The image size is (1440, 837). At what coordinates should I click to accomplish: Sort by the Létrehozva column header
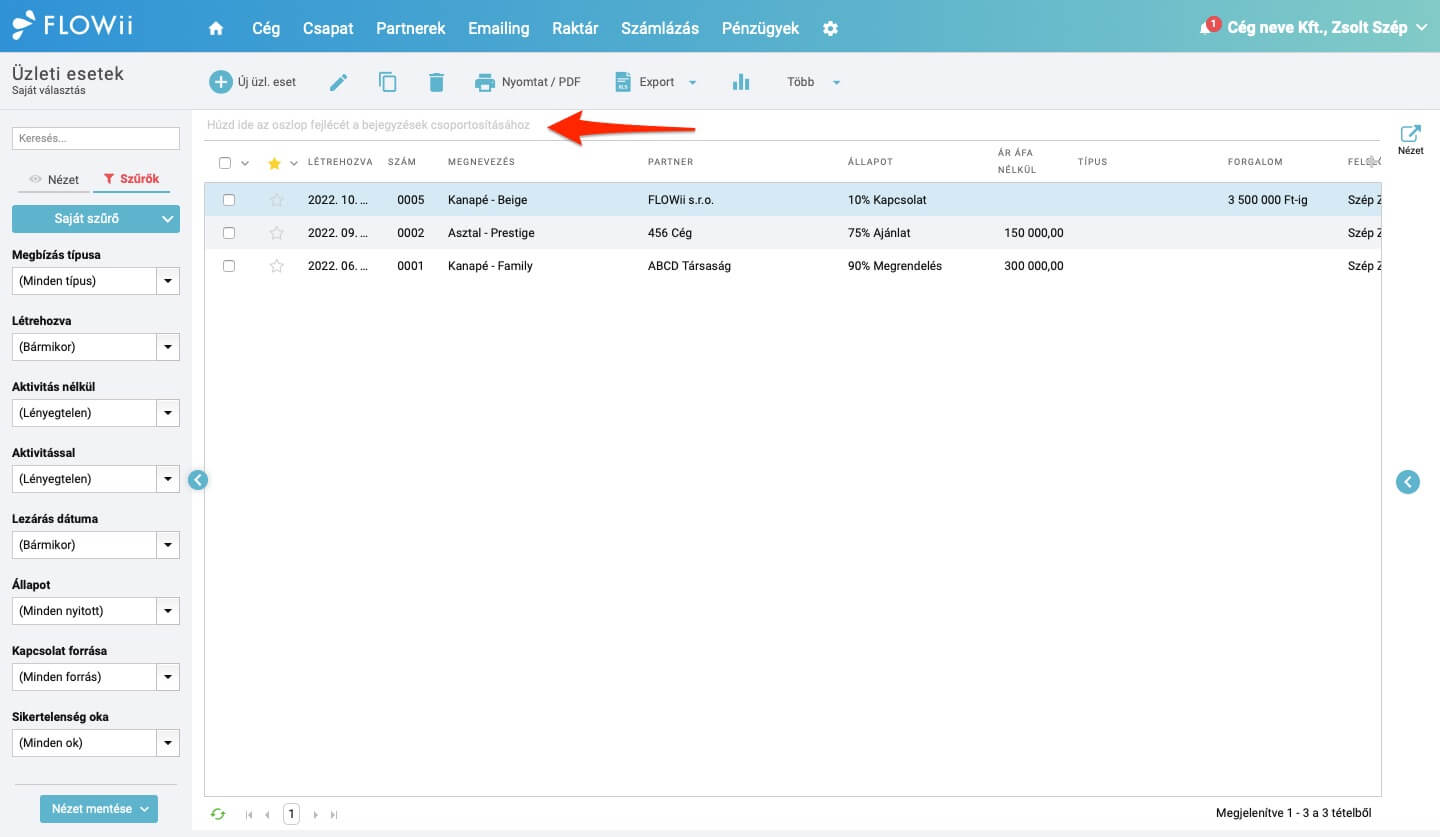[x=340, y=162]
